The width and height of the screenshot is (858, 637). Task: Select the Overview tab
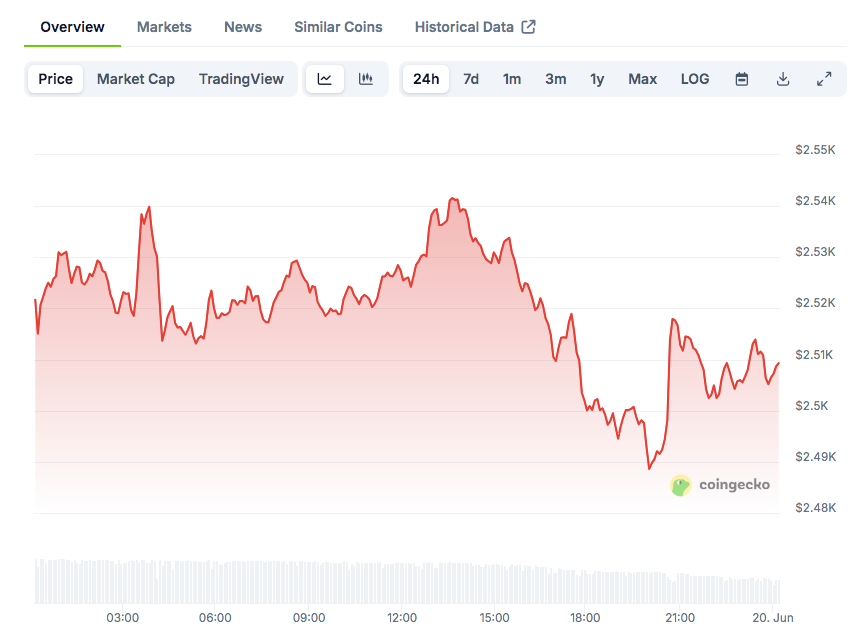click(72, 27)
